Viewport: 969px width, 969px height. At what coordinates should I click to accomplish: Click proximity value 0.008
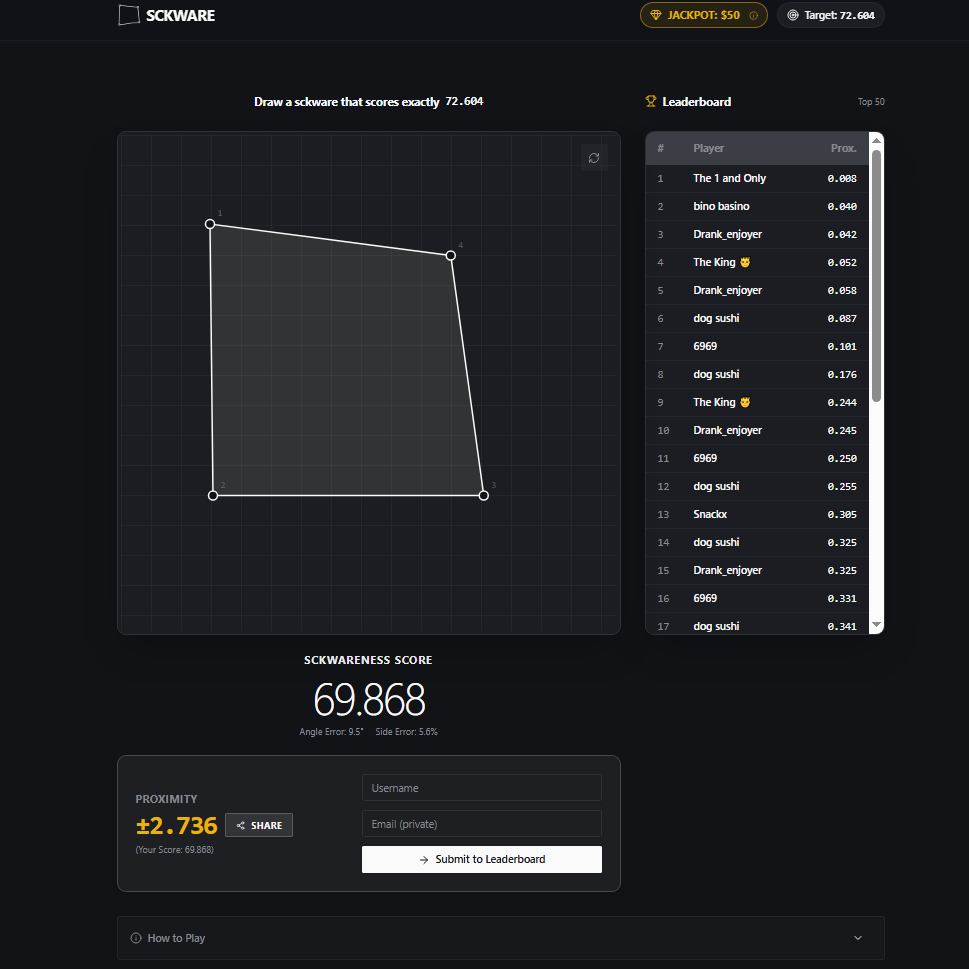tap(842, 179)
